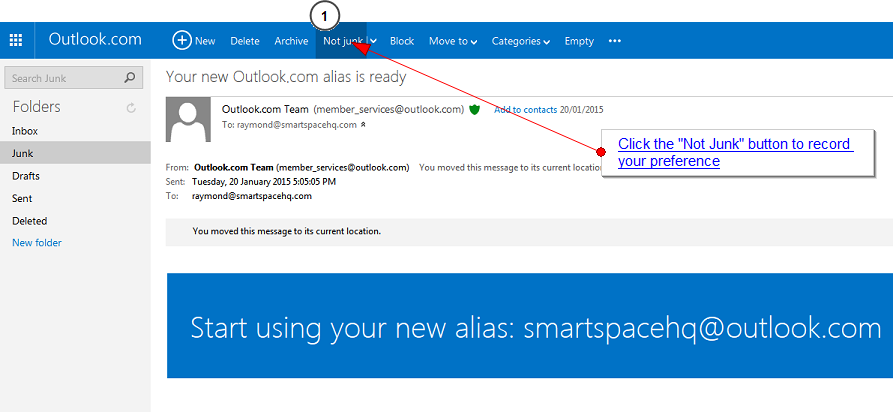This screenshot has width=893, height=412.
Task: Open the Deleted folder
Action: (75, 221)
